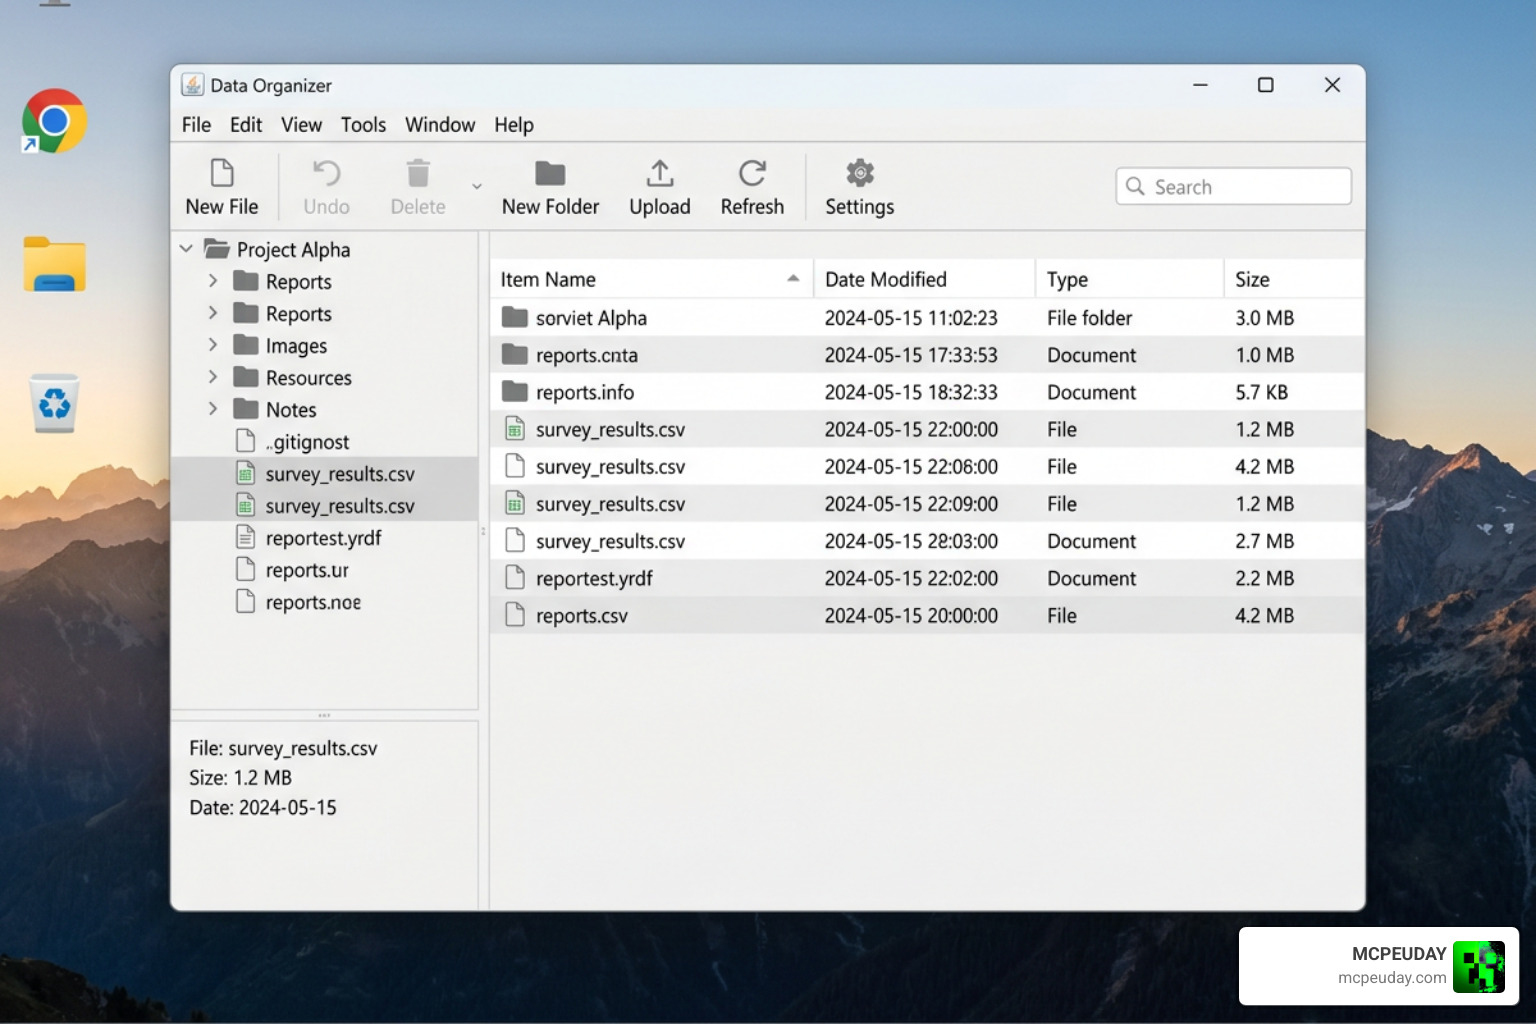Click file icon of 22:06:00 survey_results.csv row

[515, 466]
